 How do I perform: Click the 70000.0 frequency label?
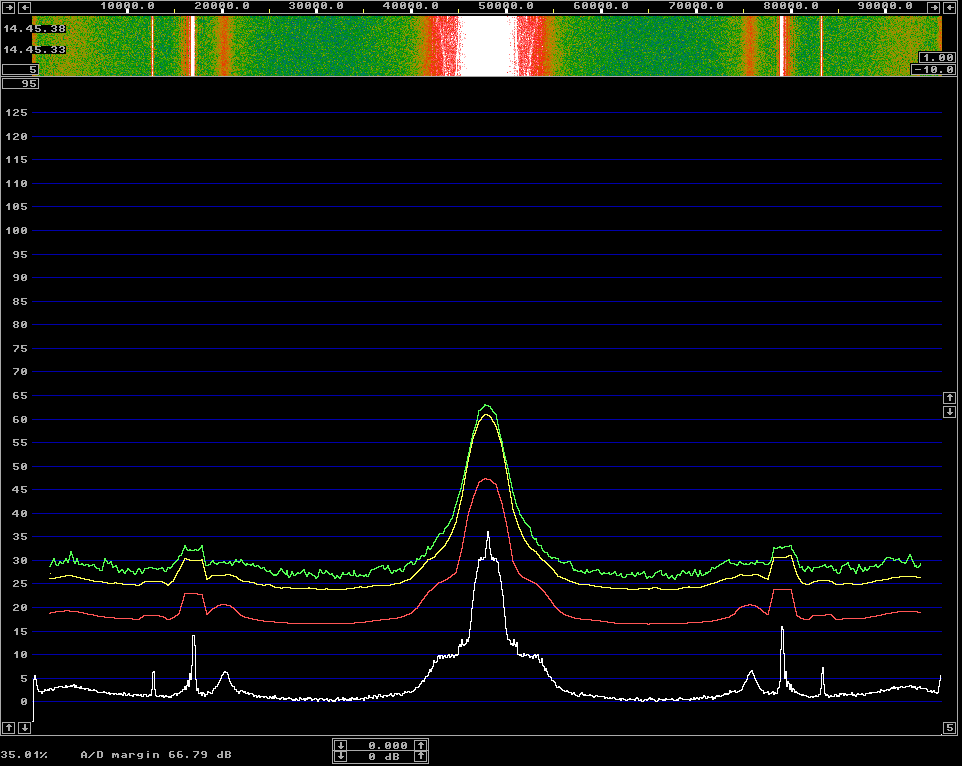point(696,6)
